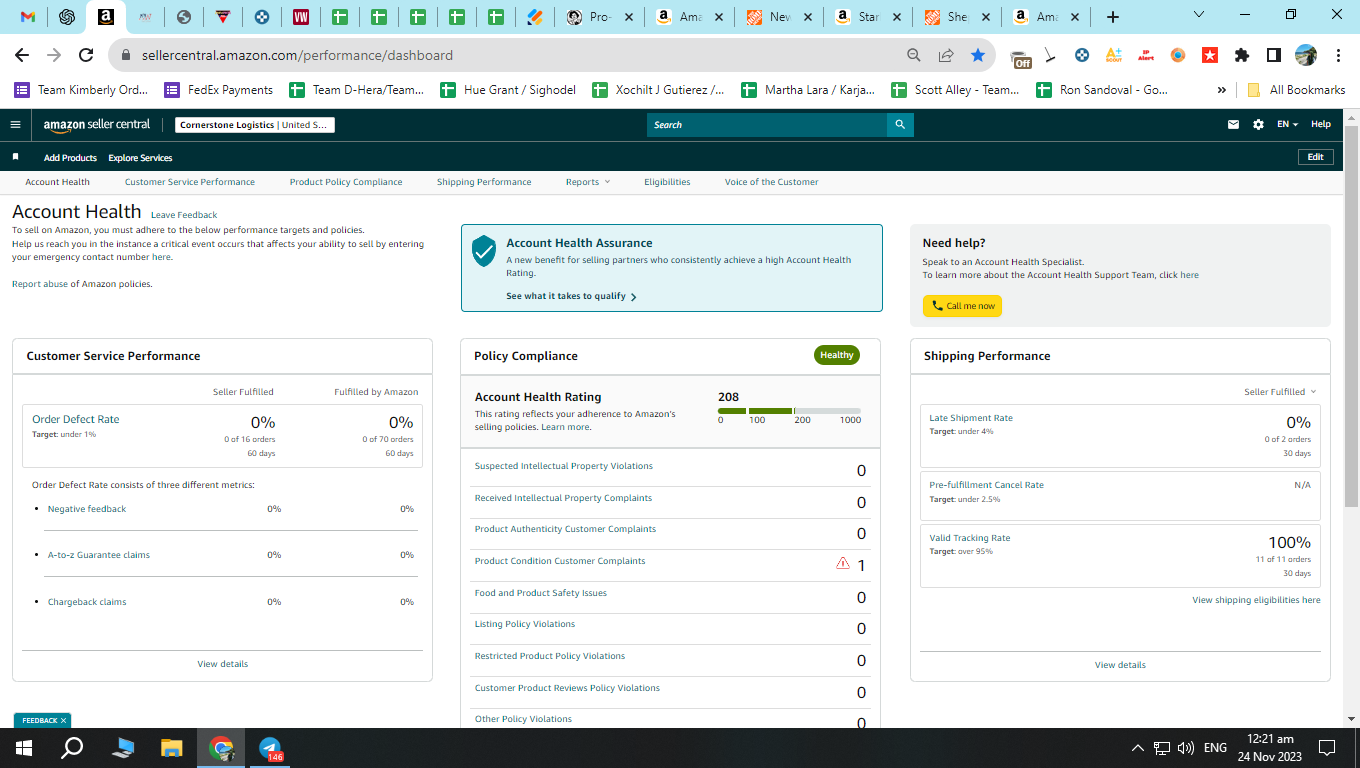Image resolution: width=1360 pixels, height=768 pixels.
Task: Click the Amazon Seller Central logo
Action: click(97, 125)
